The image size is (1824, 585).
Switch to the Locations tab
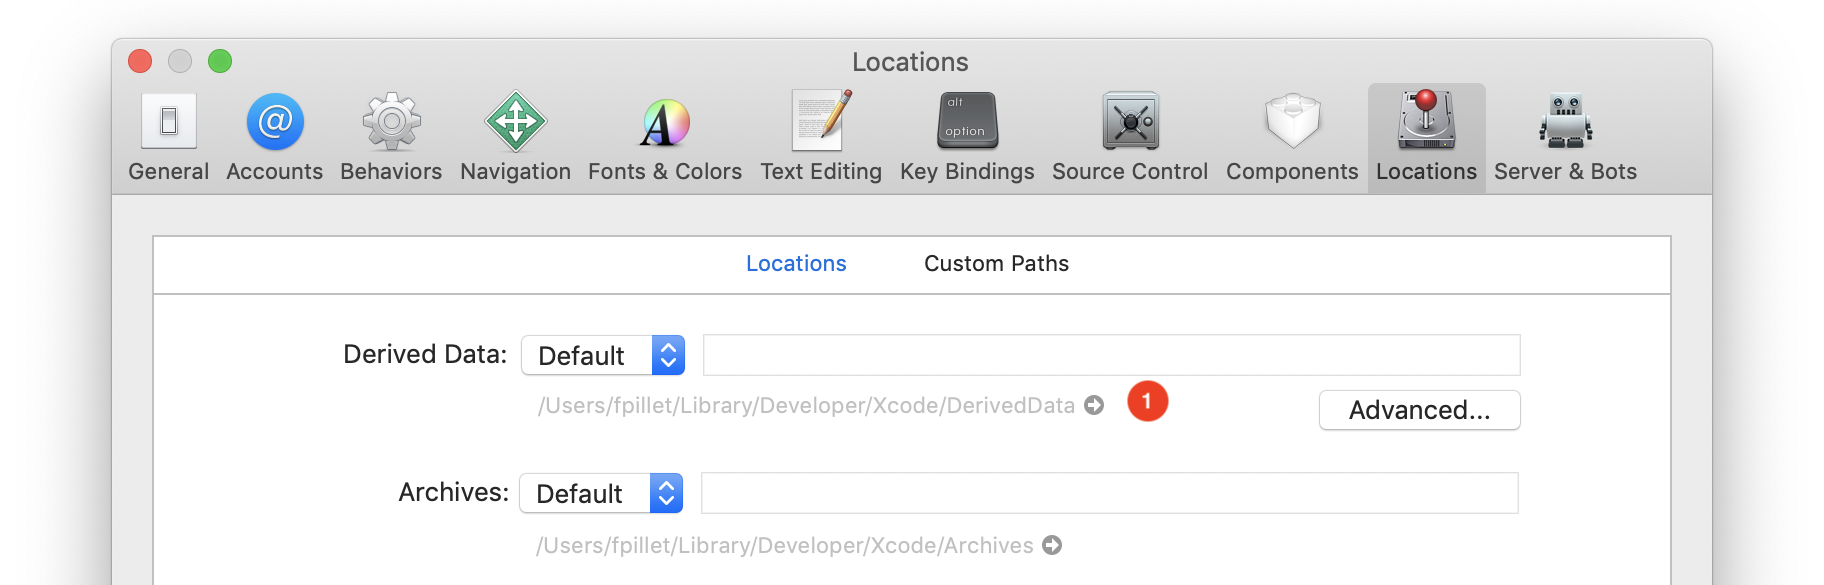[x=796, y=264]
